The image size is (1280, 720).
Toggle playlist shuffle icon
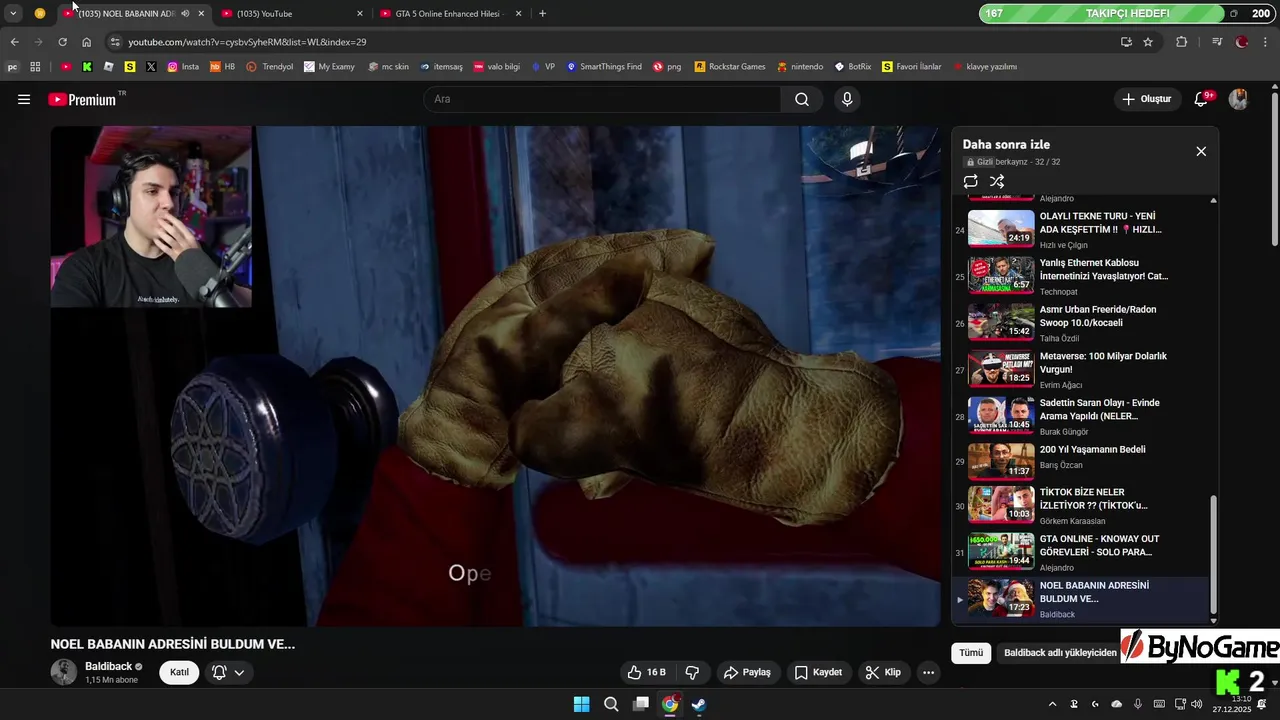pos(997,181)
